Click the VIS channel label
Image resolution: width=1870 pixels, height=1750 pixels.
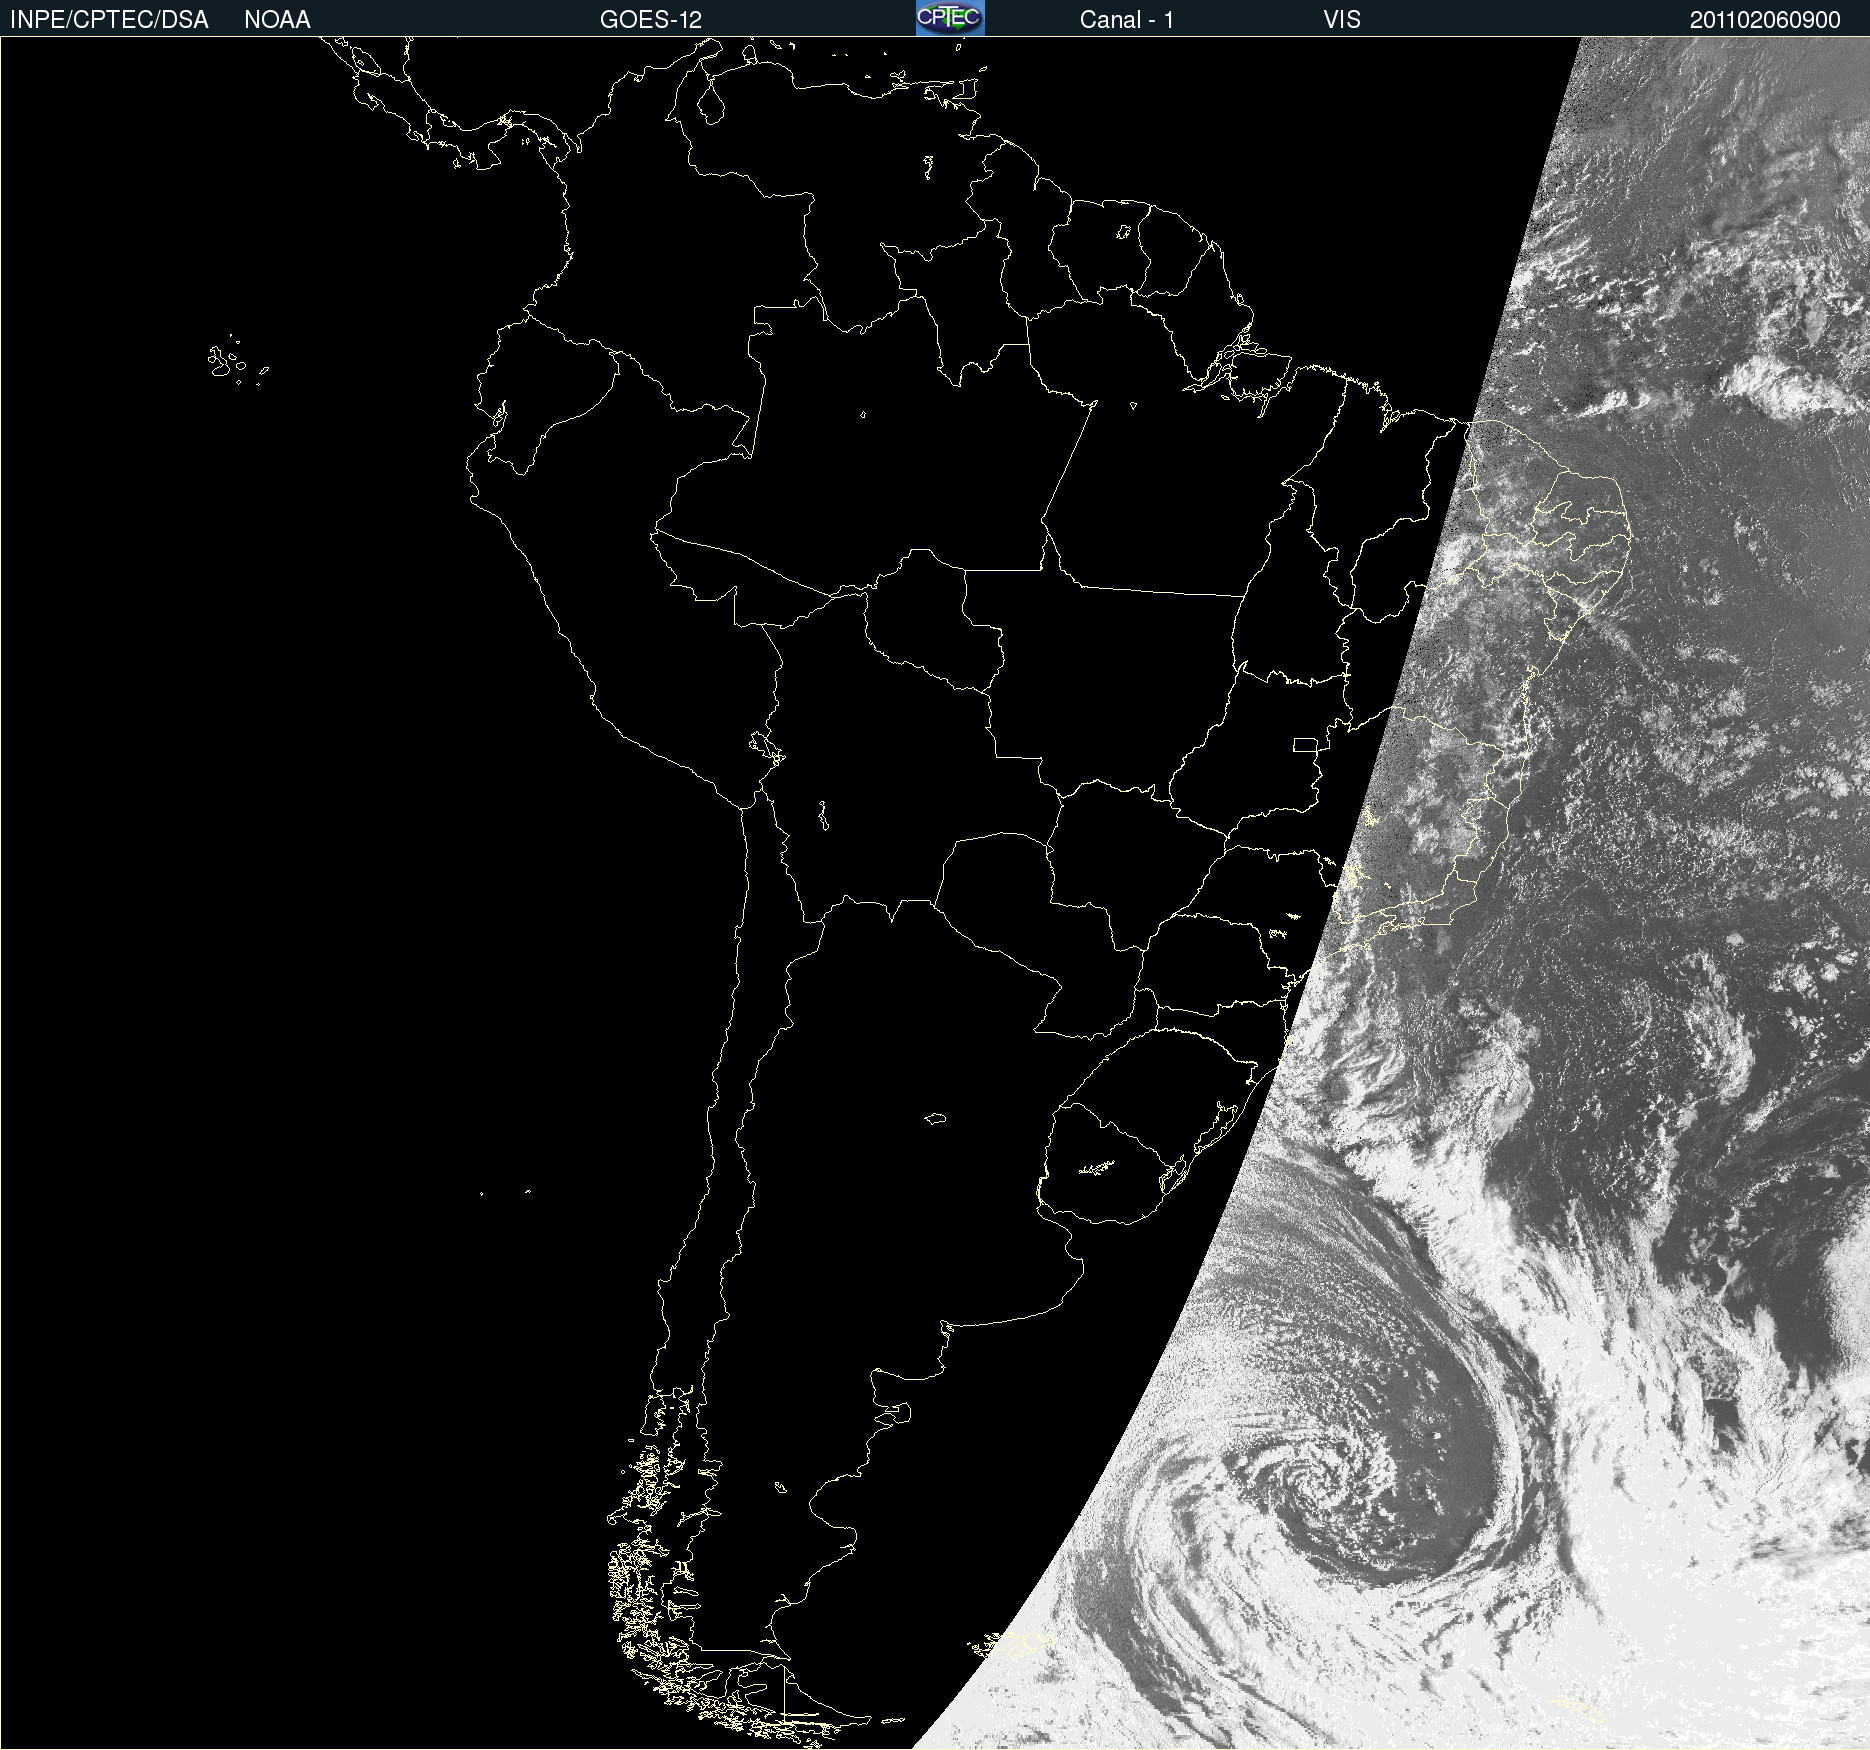1341,20
